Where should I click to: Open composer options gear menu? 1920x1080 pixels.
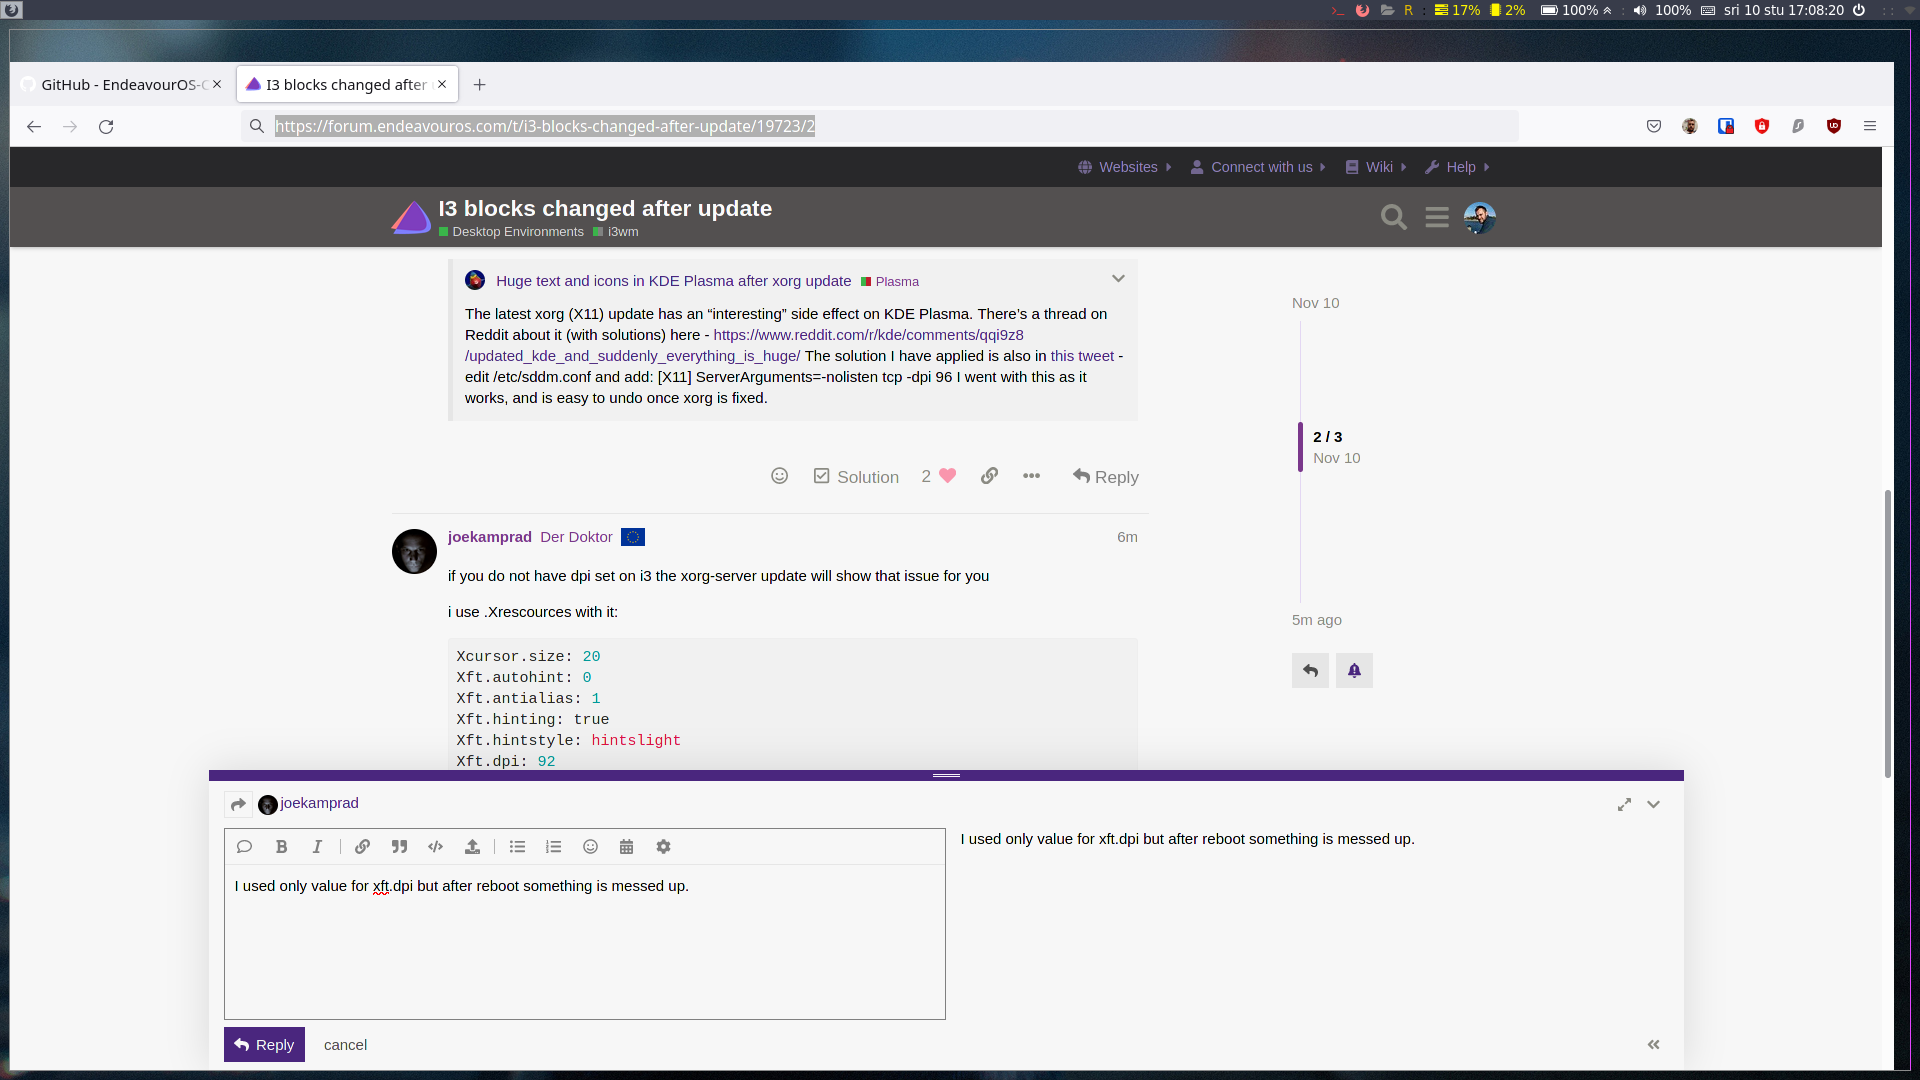pyautogui.click(x=664, y=847)
